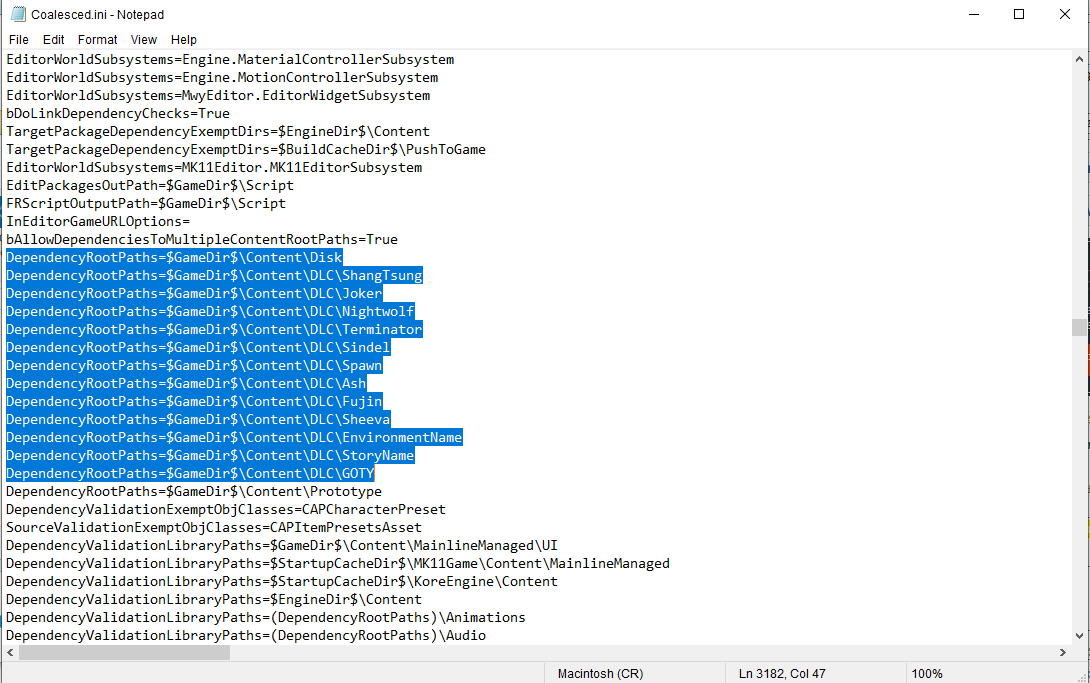This screenshot has height=683, width=1090.
Task: Click the highlighted DLC\ShangTsung line
Action: (214, 275)
